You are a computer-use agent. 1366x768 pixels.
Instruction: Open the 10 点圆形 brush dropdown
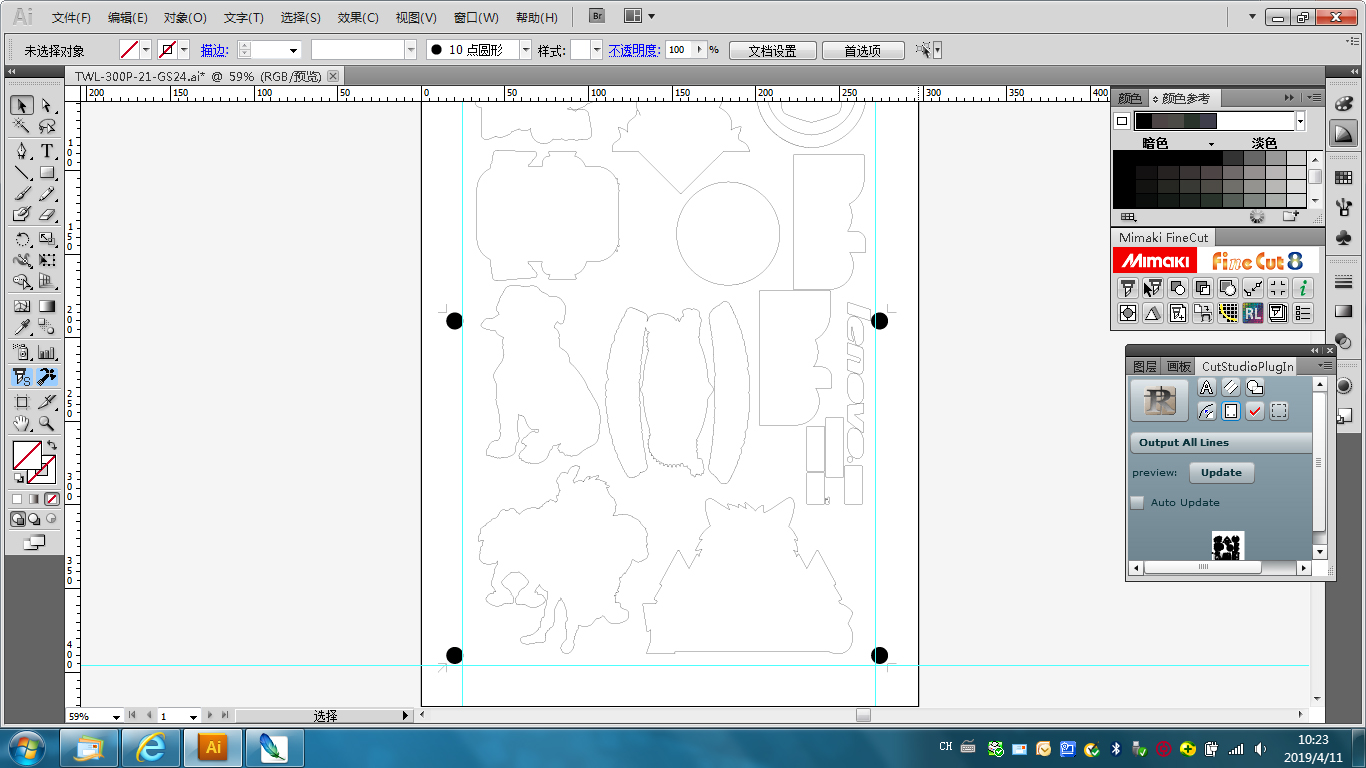(x=525, y=50)
